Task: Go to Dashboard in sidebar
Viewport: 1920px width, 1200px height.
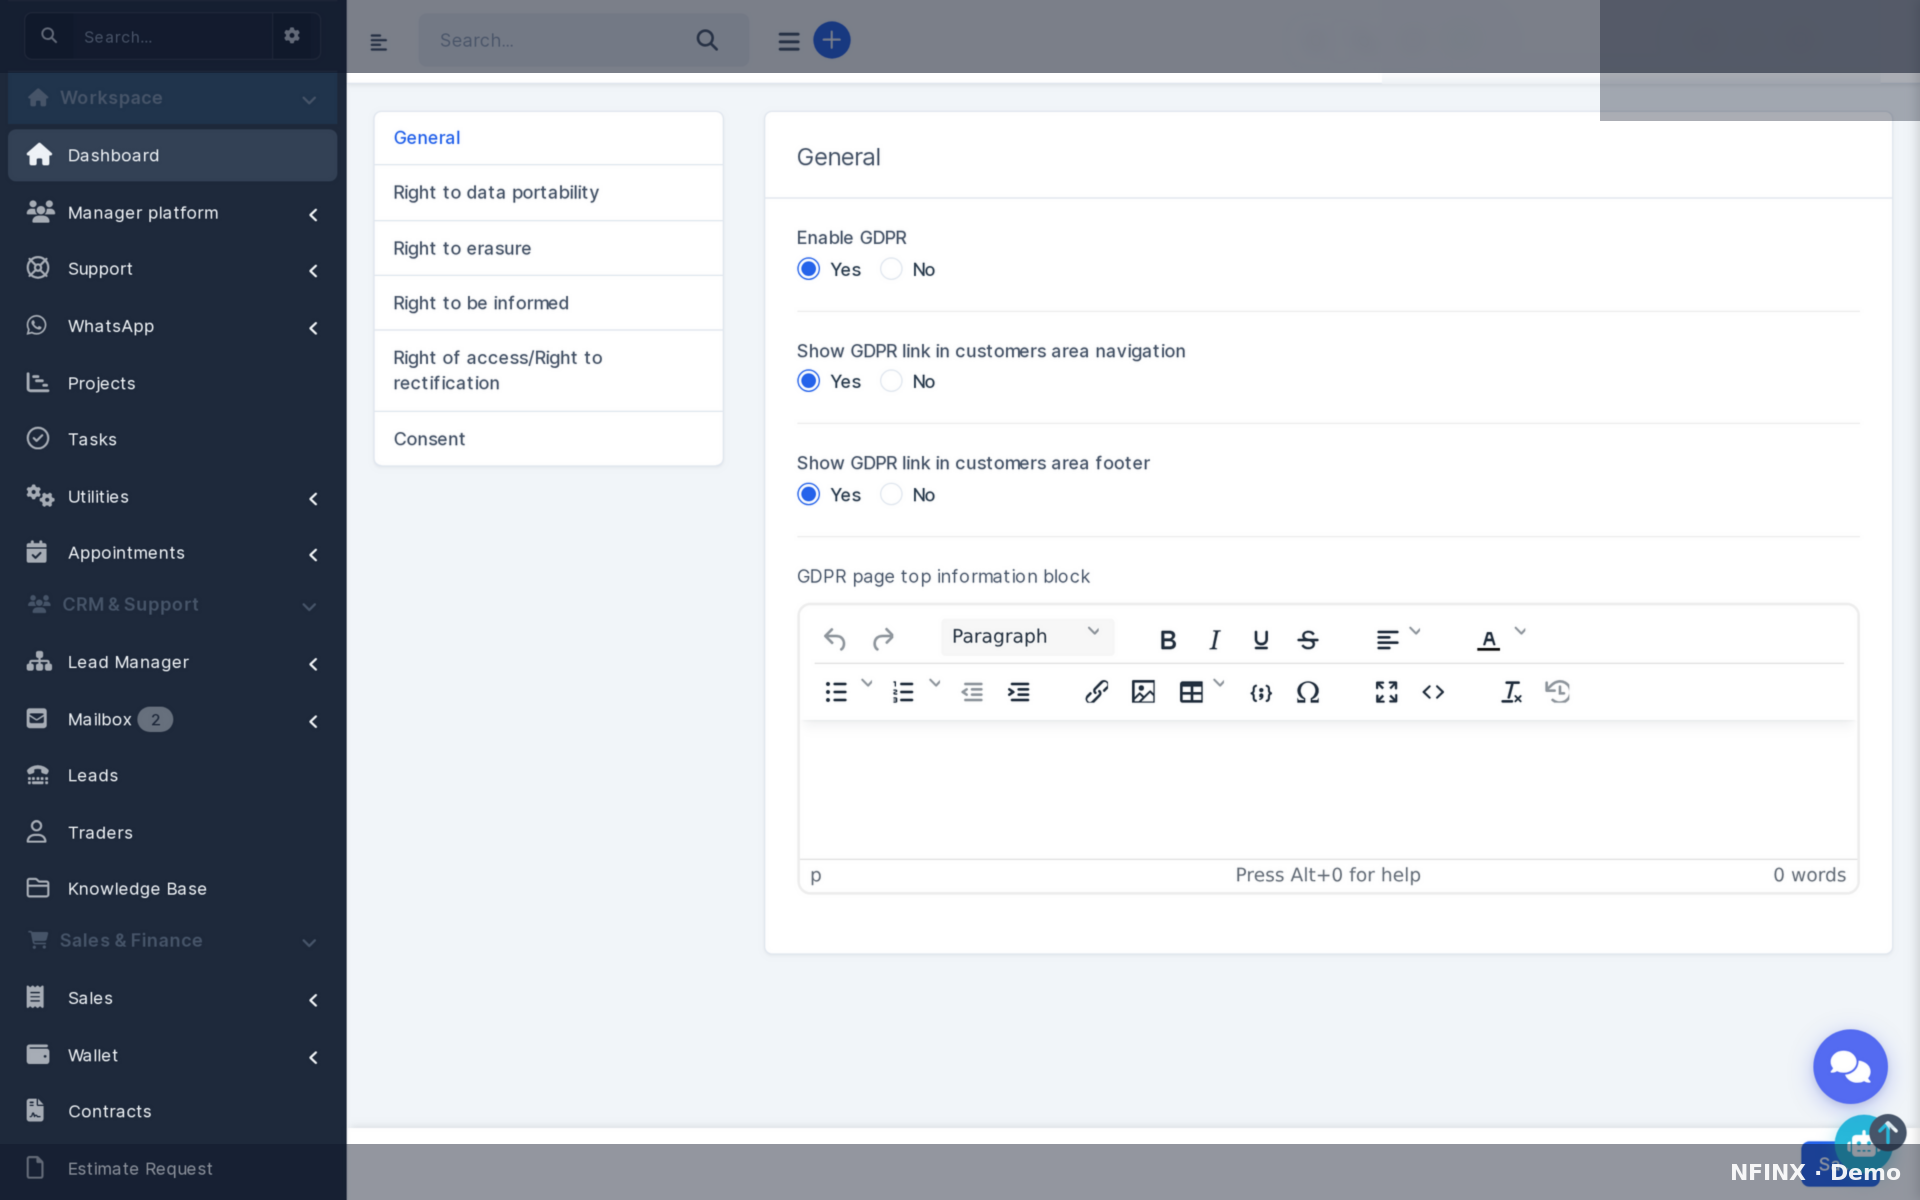Action: [172, 155]
